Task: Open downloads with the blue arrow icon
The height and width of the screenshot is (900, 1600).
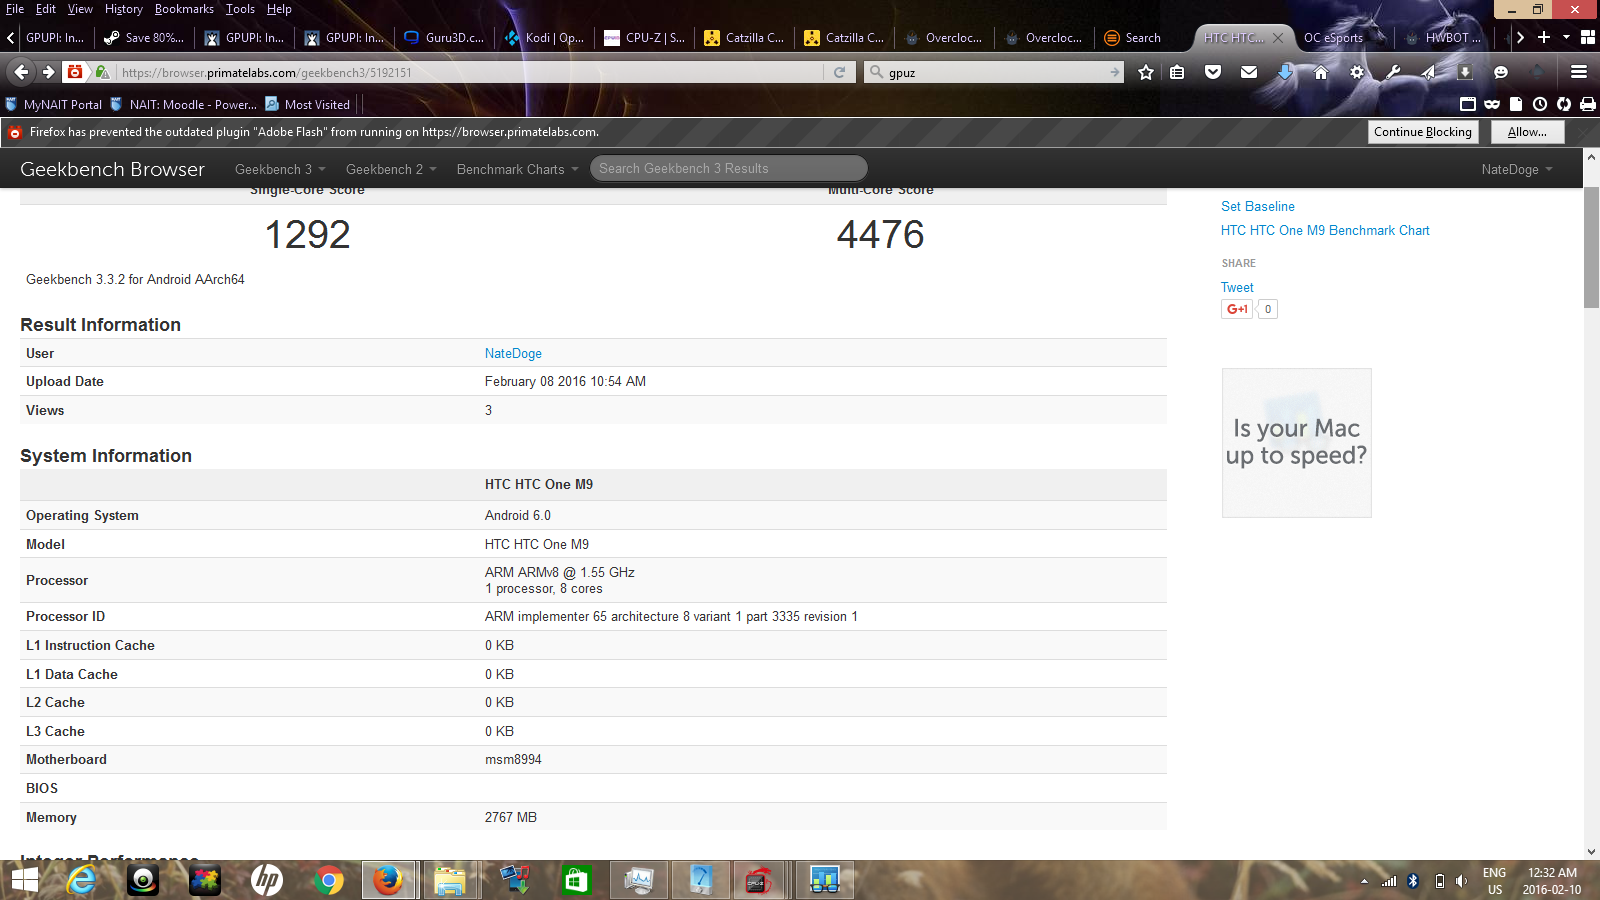Action: (x=1285, y=72)
